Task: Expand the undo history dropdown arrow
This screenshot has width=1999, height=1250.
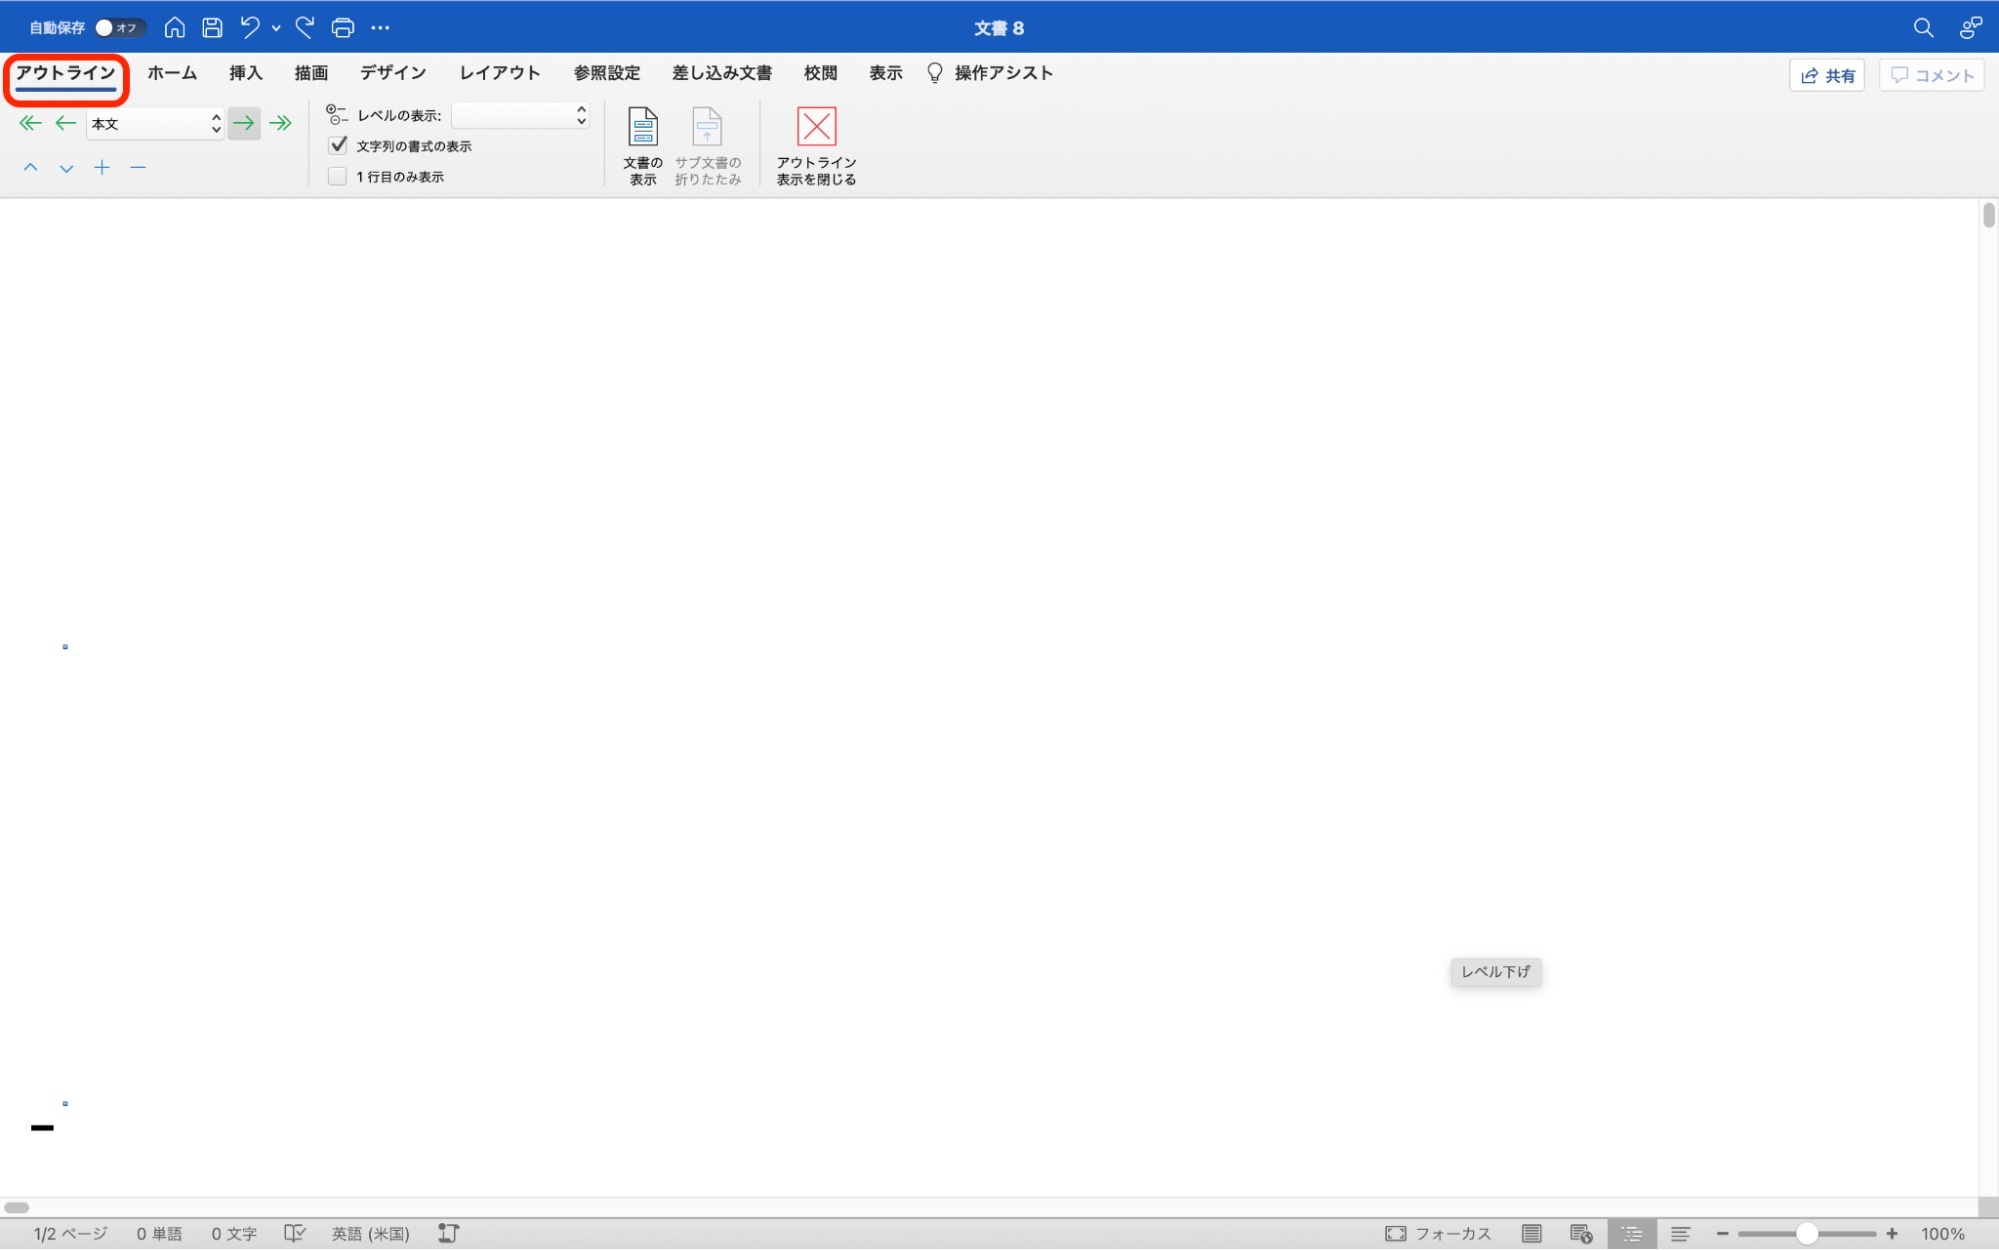Action: [x=276, y=28]
